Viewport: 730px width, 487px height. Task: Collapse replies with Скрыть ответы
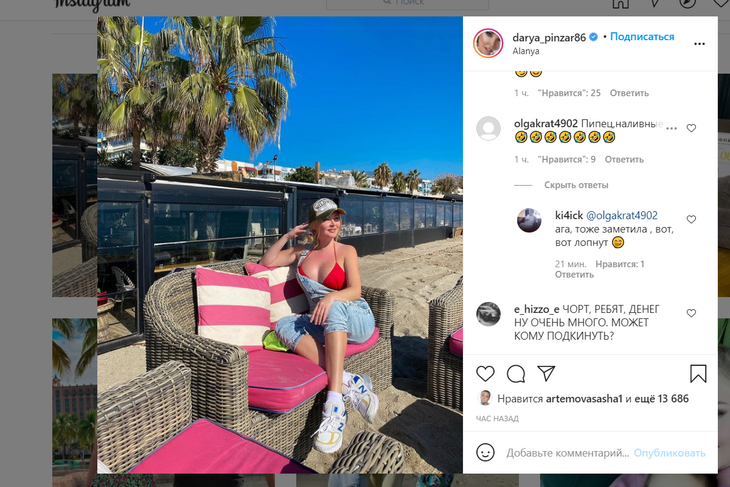tap(576, 185)
